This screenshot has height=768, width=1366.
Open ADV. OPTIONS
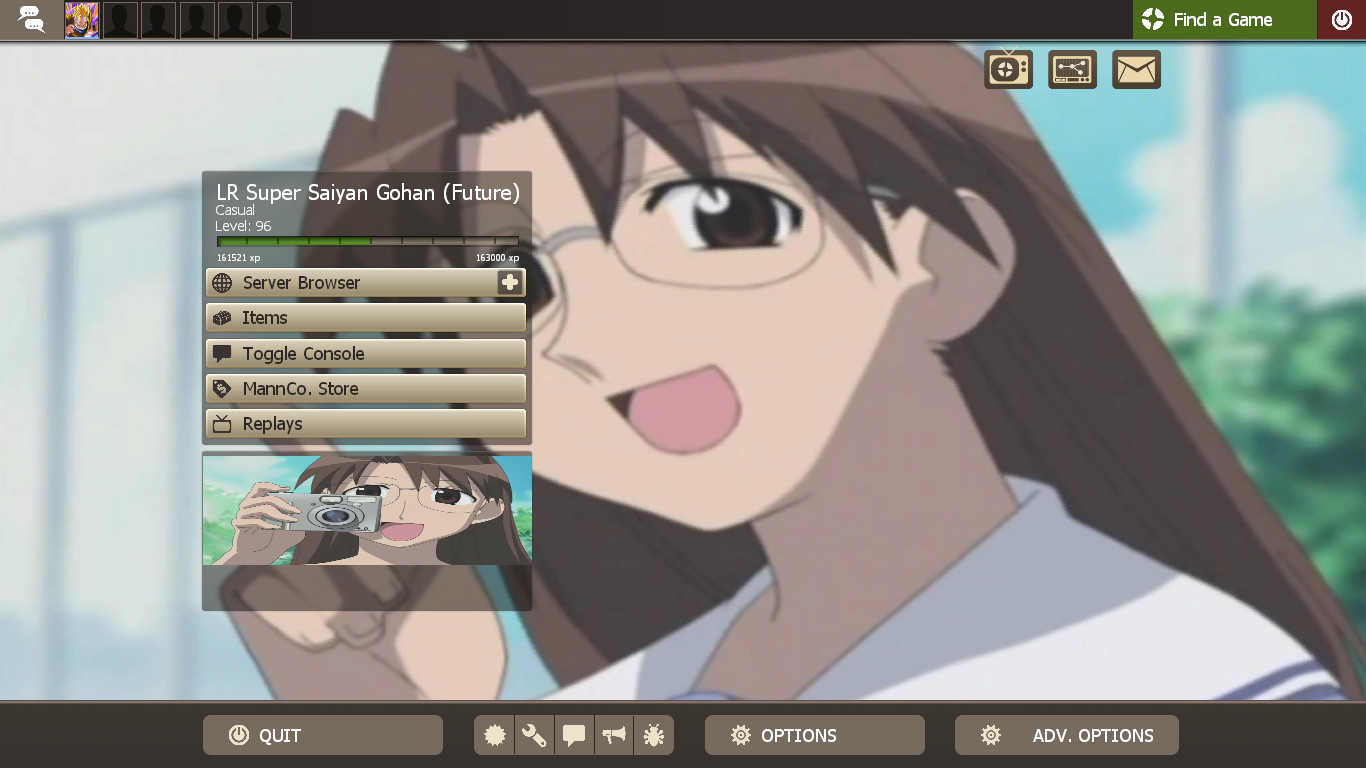click(1067, 735)
